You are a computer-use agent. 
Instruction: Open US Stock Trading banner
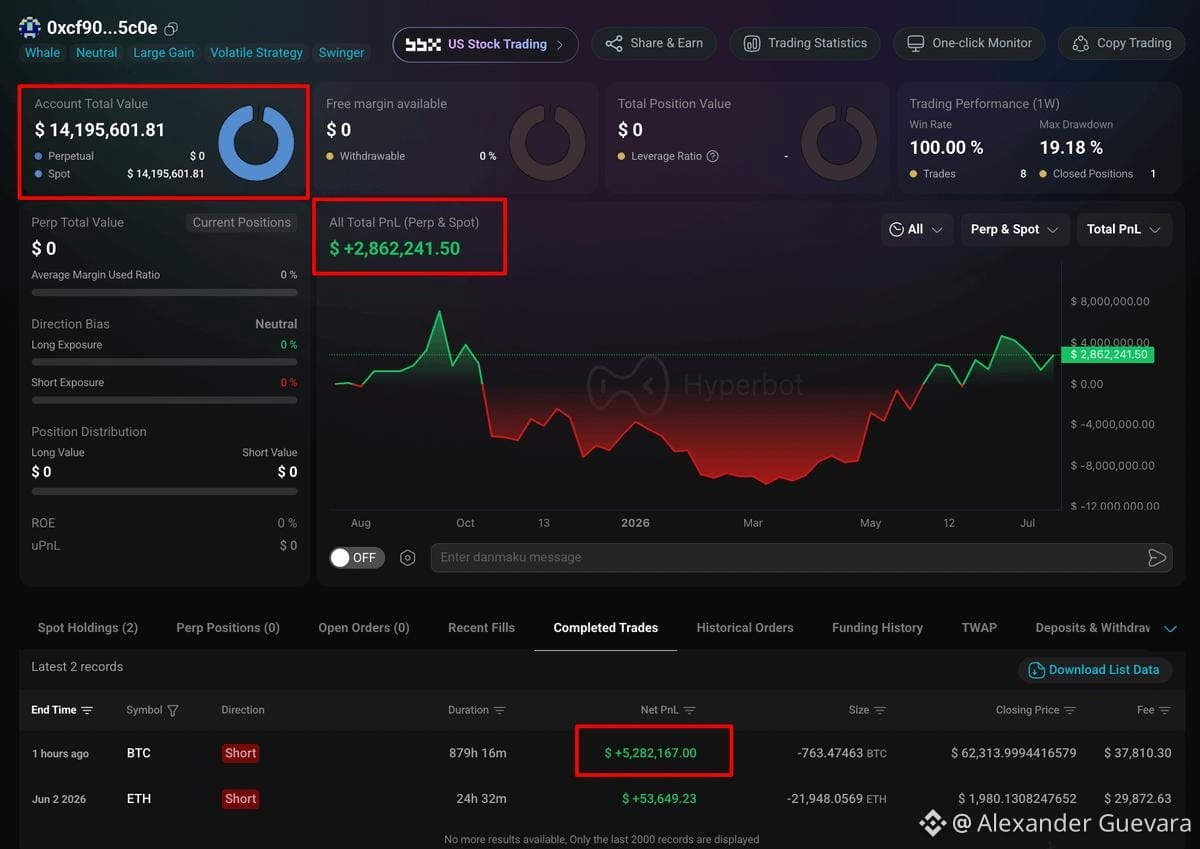coord(485,44)
